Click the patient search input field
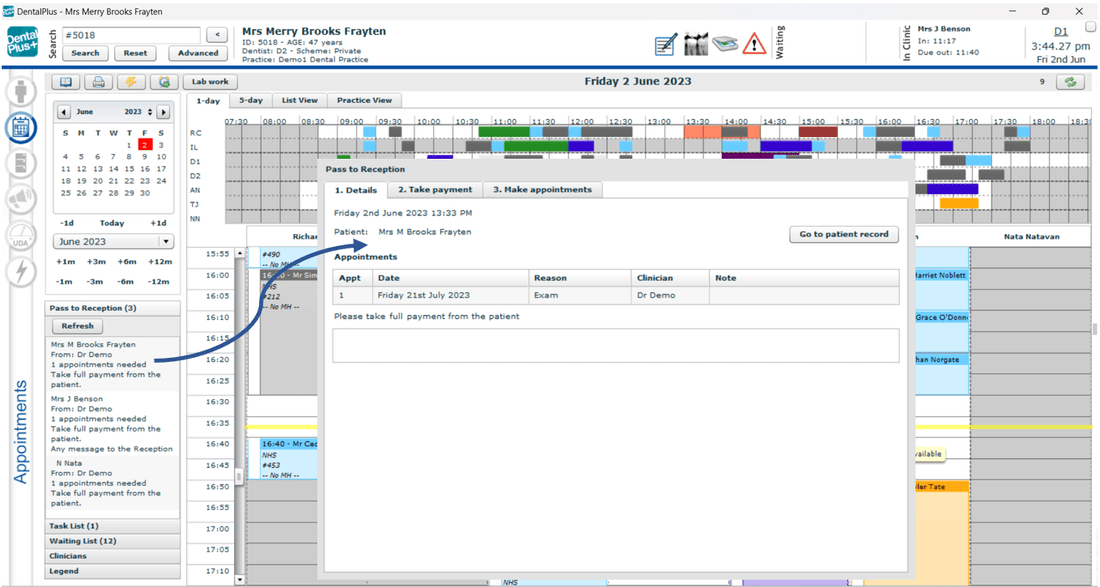The height and width of the screenshot is (587, 1100). click(x=130, y=35)
